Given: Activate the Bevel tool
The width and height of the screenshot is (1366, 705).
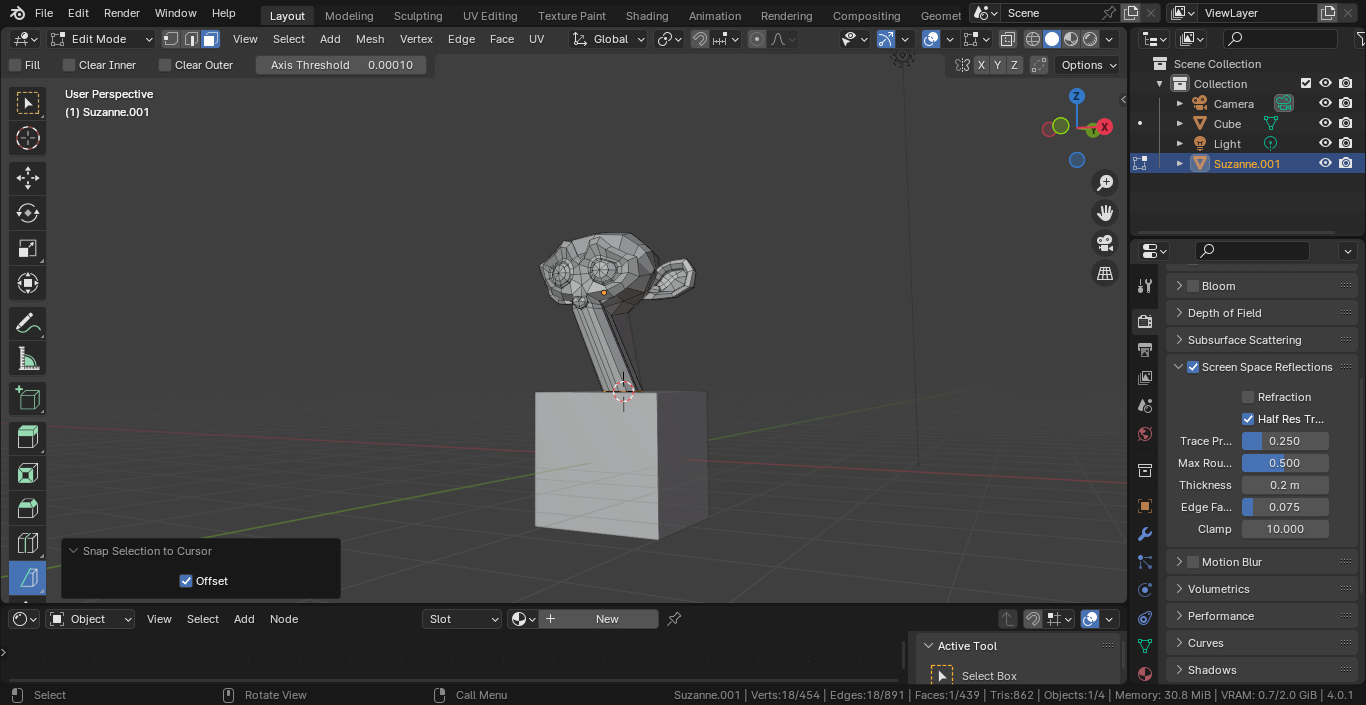Looking at the screenshot, I should point(28,508).
